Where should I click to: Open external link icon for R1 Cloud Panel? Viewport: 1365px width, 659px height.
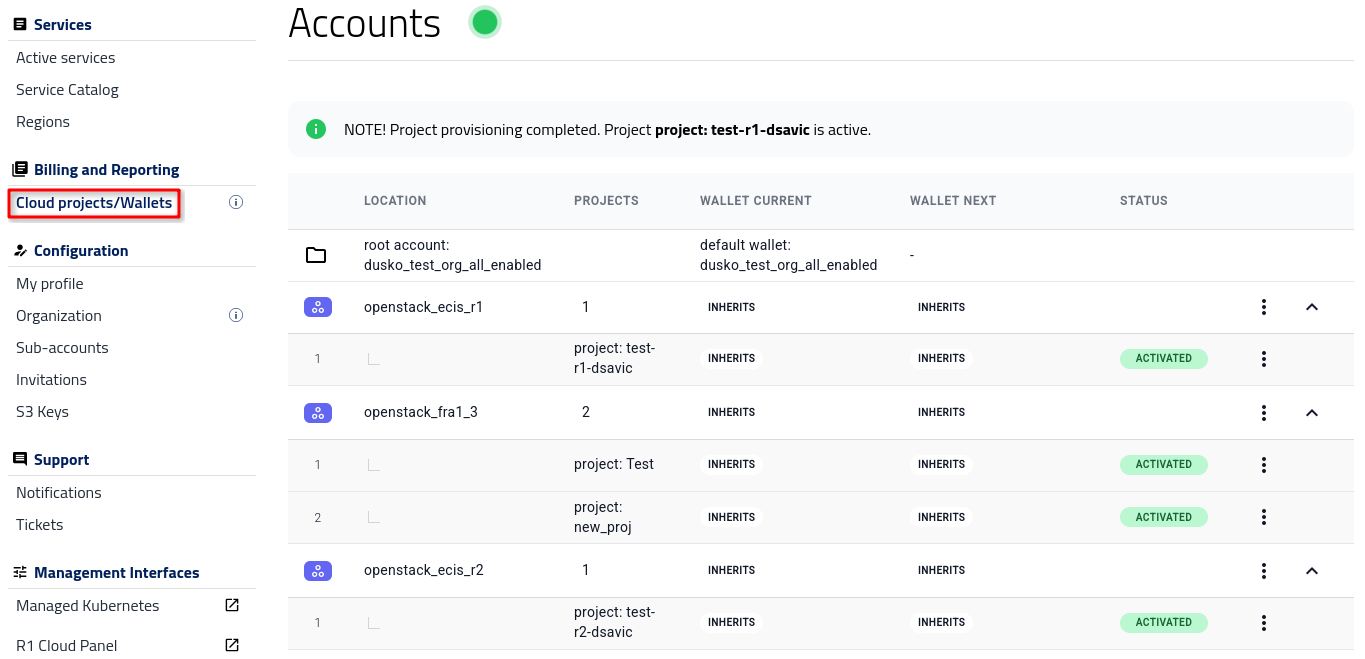click(x=232, y=645)
